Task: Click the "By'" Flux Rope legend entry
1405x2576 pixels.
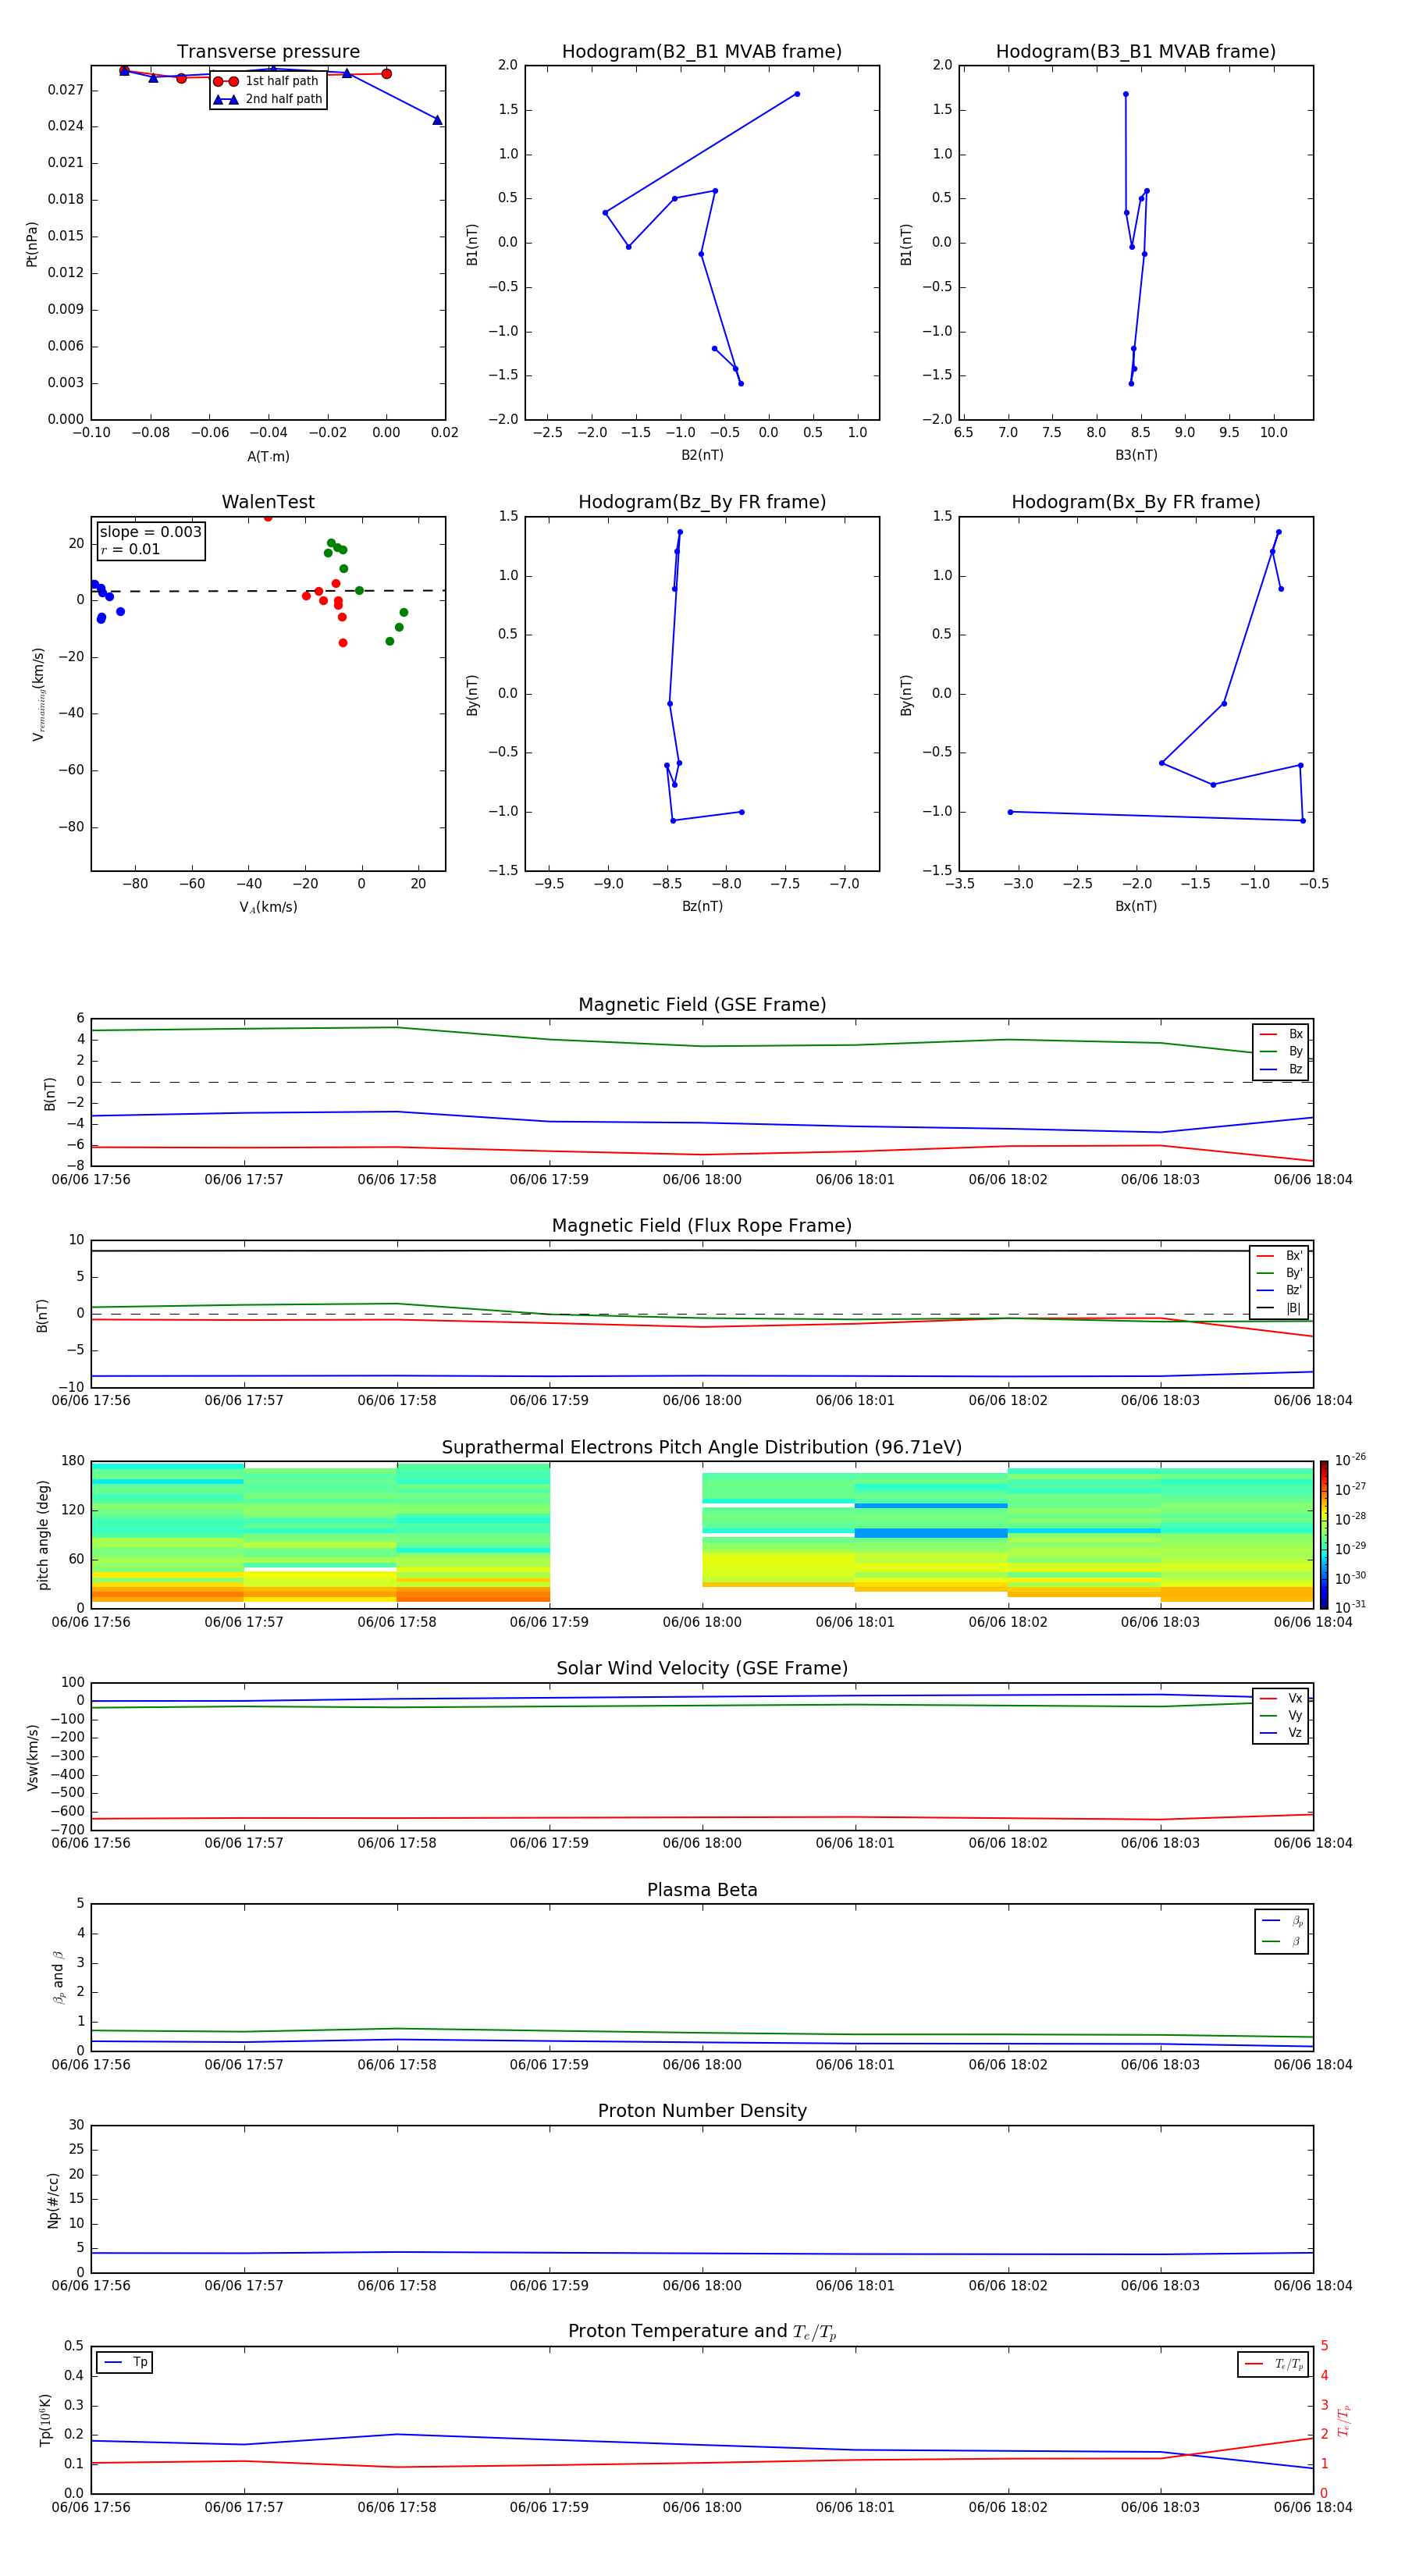Action: (1280, 1273)
